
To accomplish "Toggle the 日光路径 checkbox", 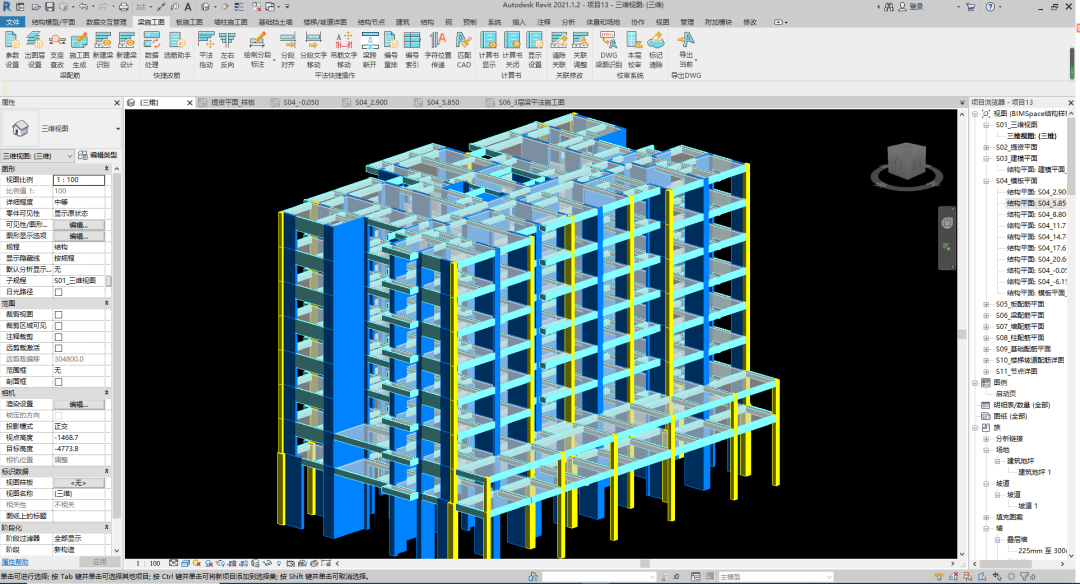I will 58,292.
